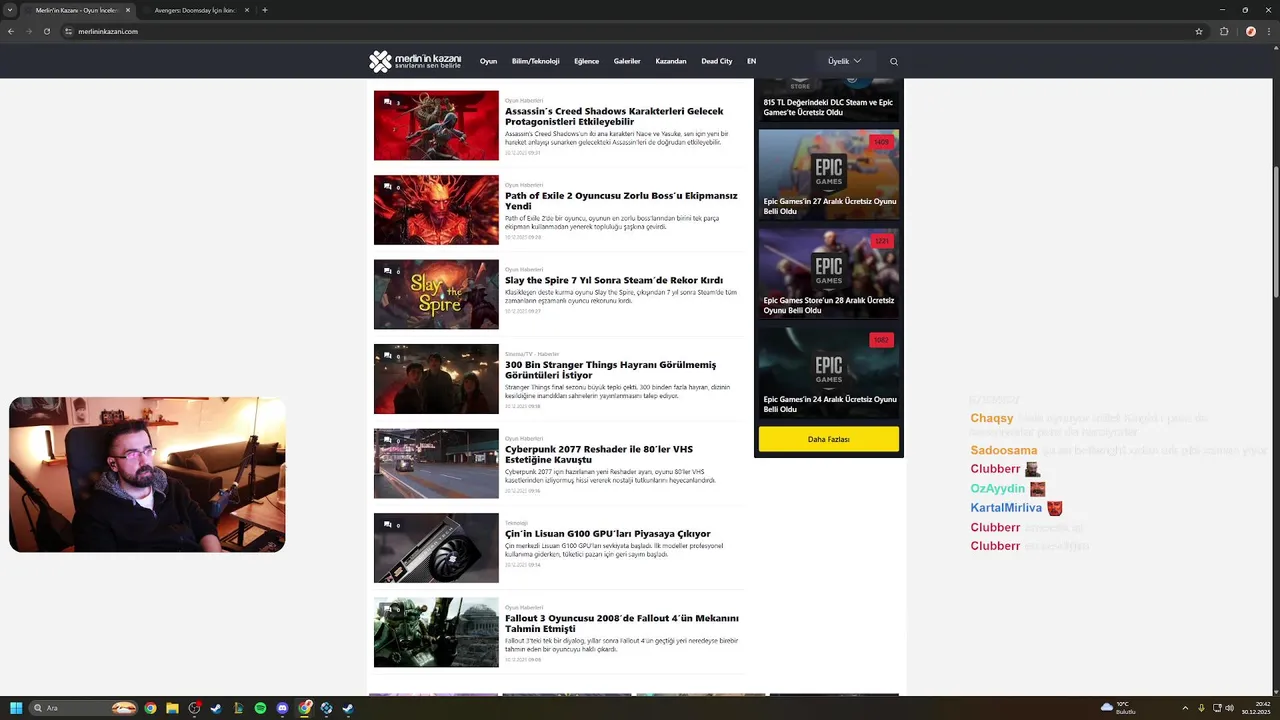The image size is (1280, 720).
Task: Open the site search magnifier icon
Action: point(894,61)
